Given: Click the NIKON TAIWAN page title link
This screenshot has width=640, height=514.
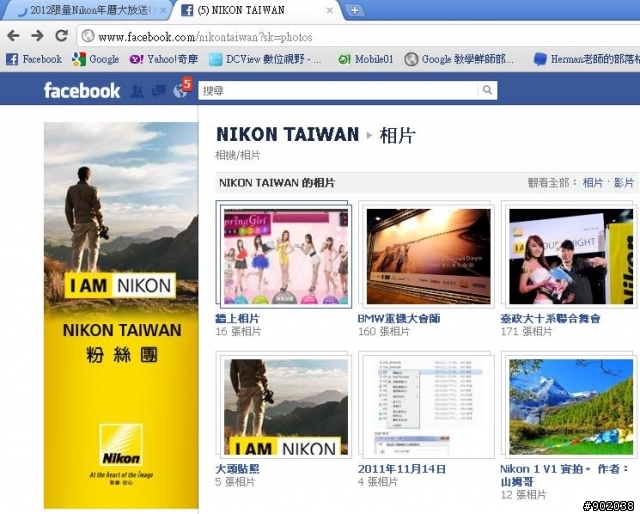Looking at the screenshot, I should click(x=288, y=134).
